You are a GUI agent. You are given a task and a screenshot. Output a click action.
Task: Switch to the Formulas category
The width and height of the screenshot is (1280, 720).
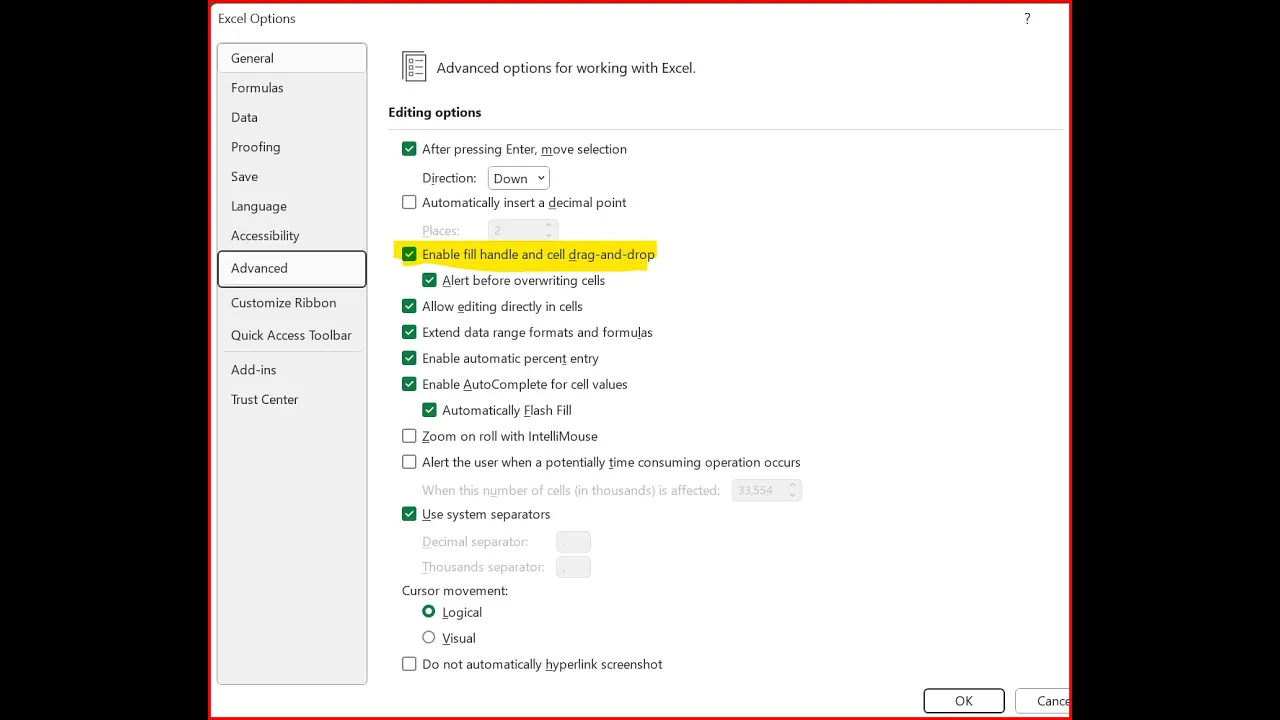click(291, 88)
